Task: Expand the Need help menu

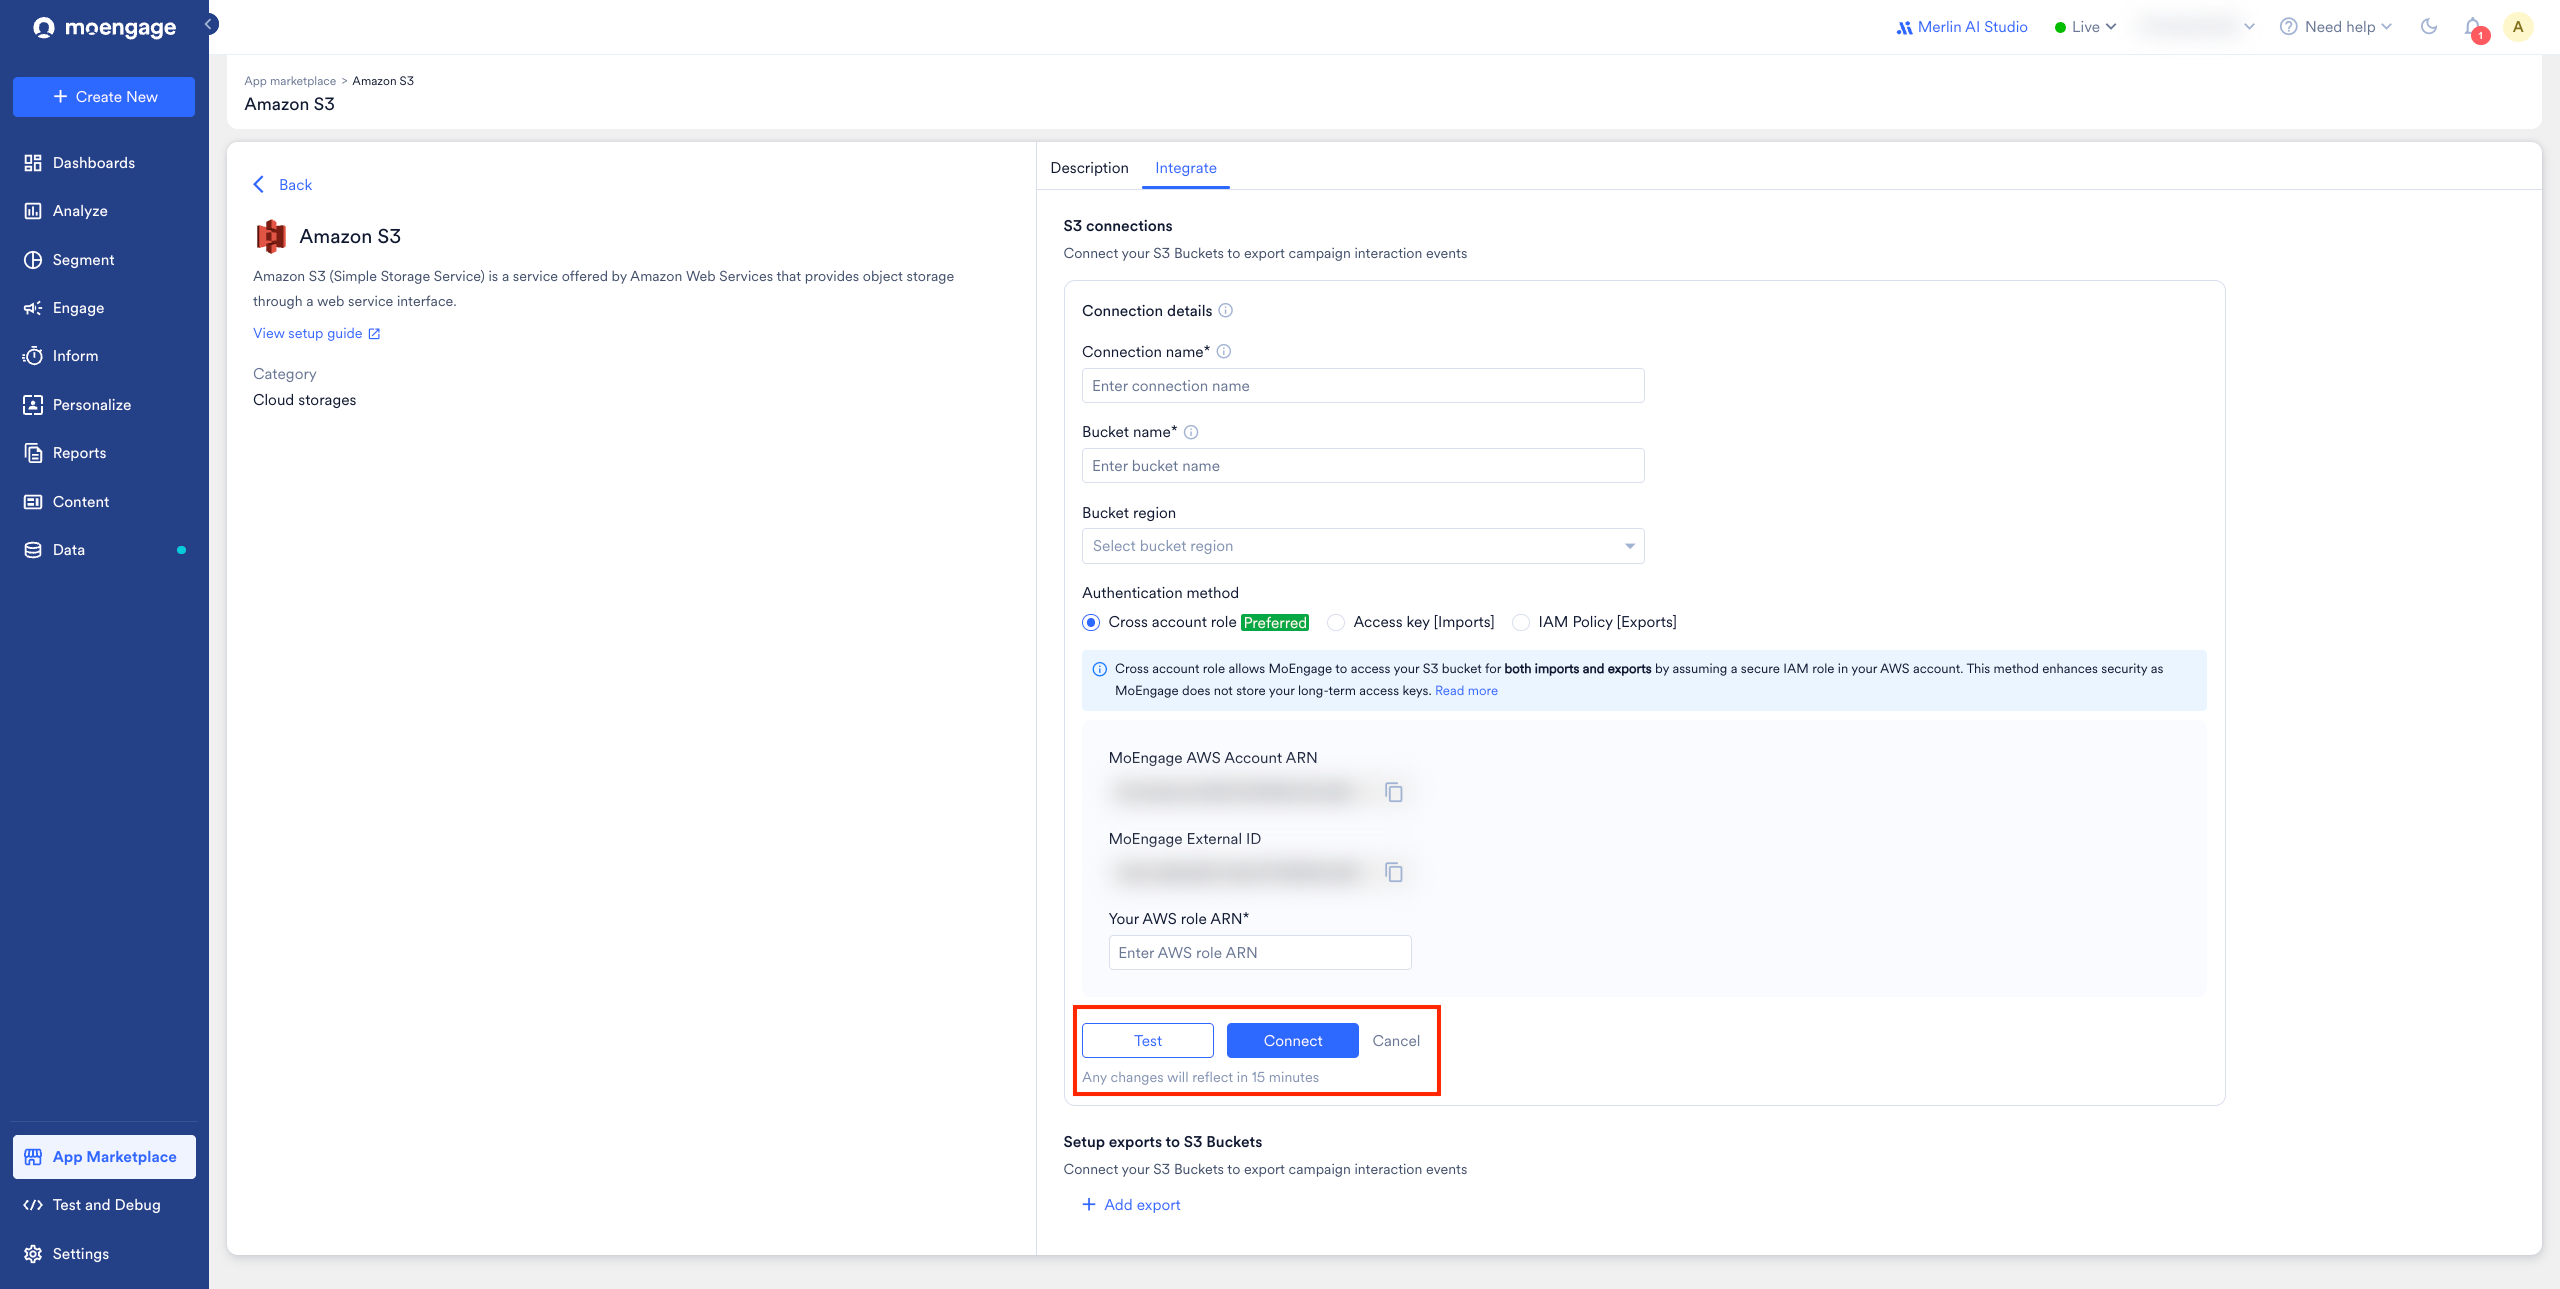Action: coord(2335,27)
